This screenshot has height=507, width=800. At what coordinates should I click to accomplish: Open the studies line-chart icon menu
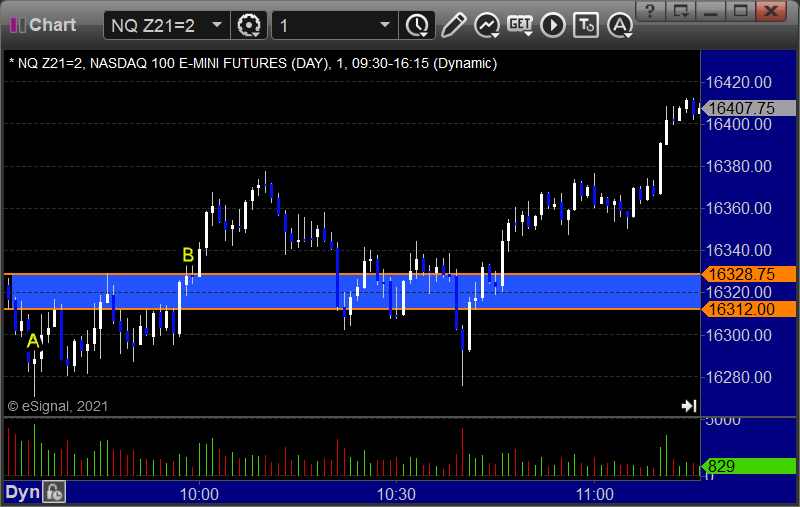[487, 25]
